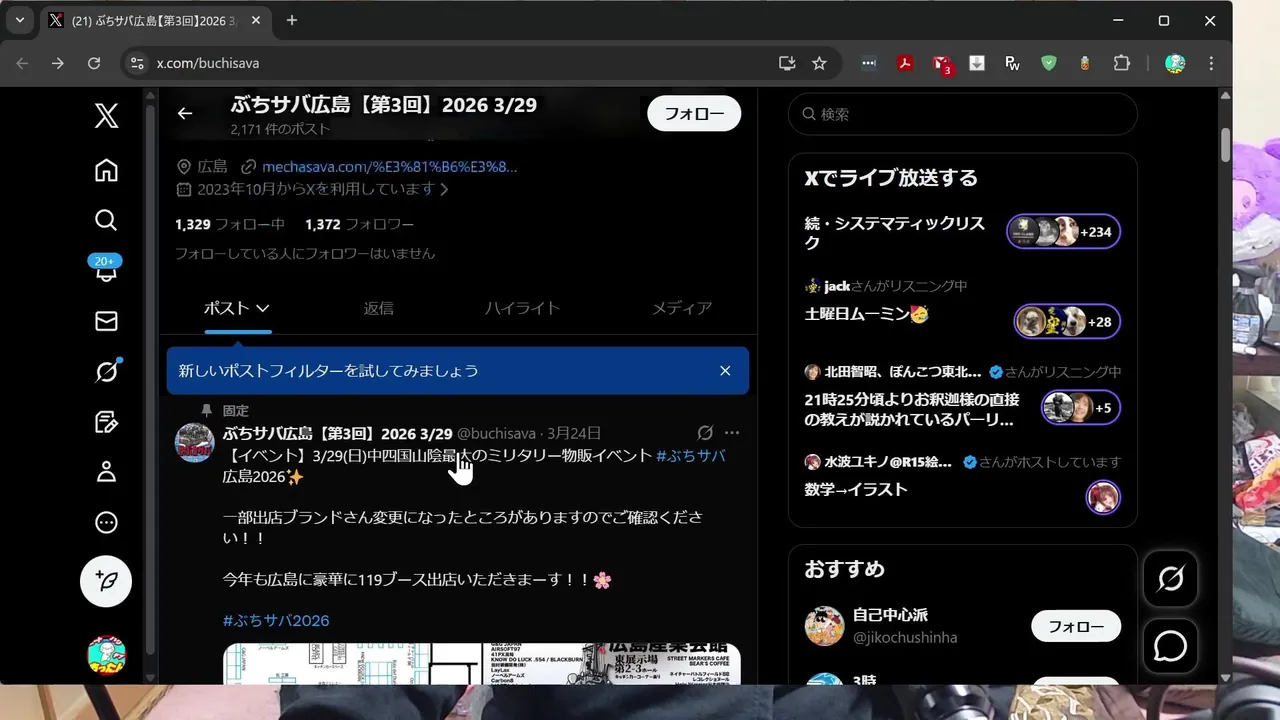Select the ぶちサバ広島 browser tab

[x=155, y=20]
